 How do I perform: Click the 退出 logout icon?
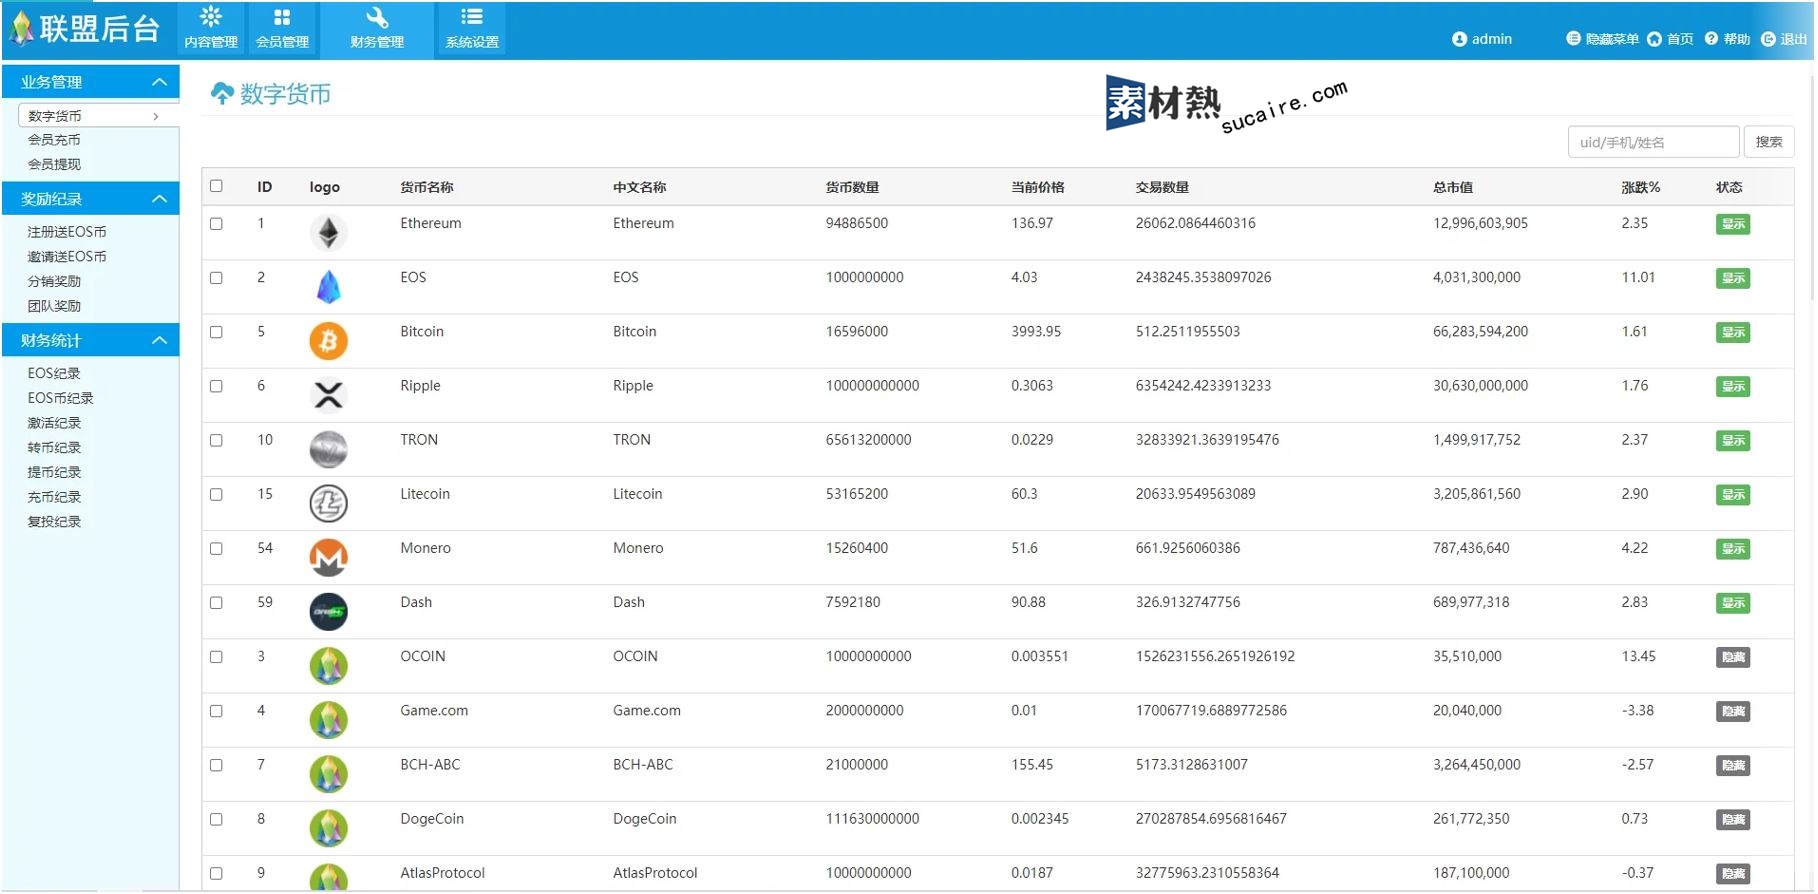coord(1768,39)
